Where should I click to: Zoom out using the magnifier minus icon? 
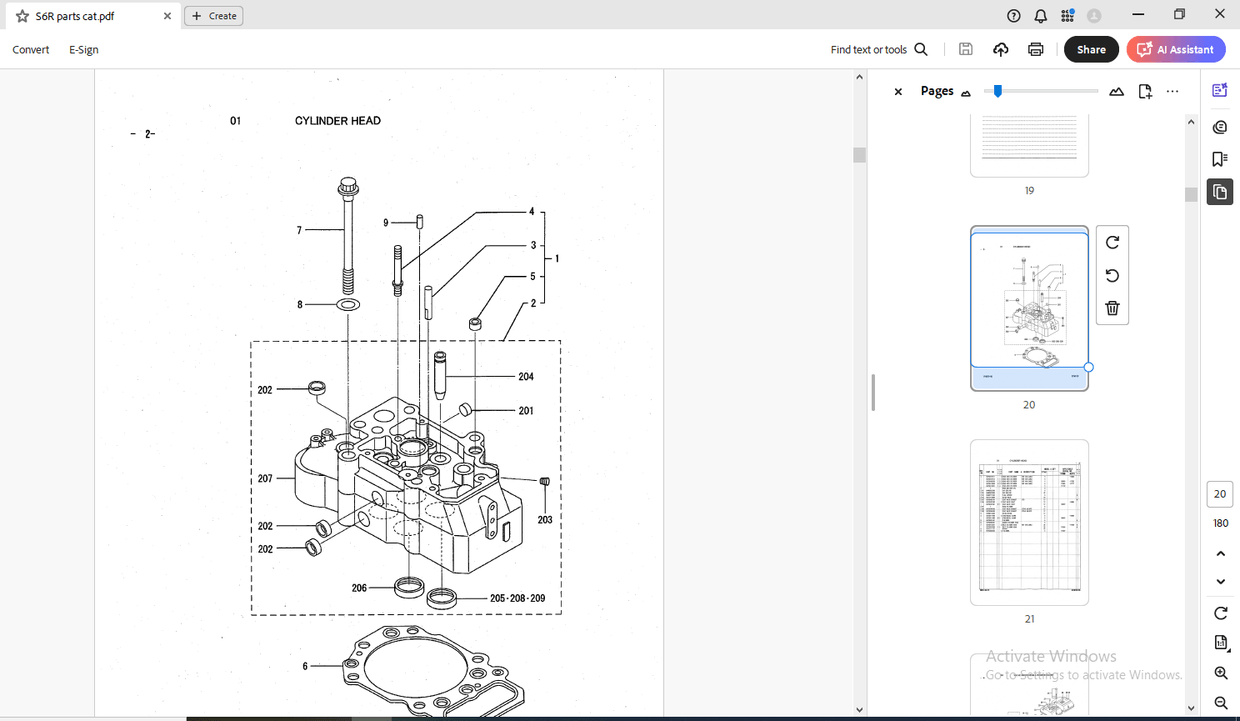pyautogui.click(x=1220, y=702)
